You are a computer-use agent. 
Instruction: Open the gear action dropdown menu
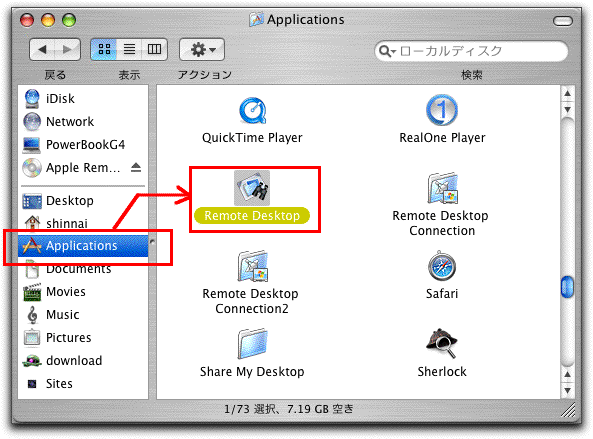tap(202, 49)
